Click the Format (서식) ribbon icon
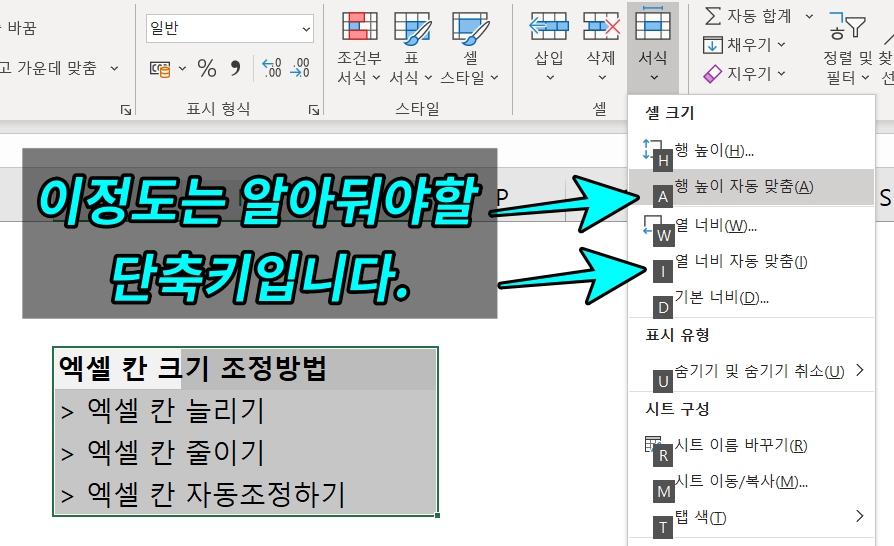 click(653, 24)
